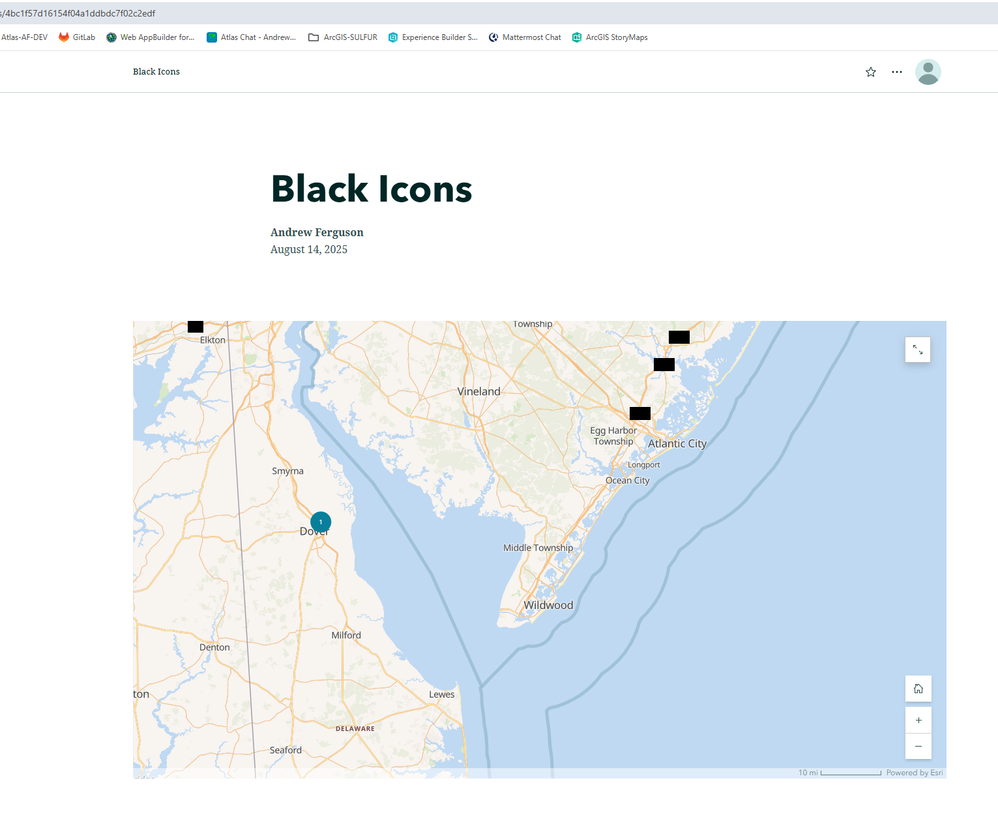This screenshot has height=825, width=998.
Task: Open the Mattermost Chat bookmark
Action: pos(525,37)
